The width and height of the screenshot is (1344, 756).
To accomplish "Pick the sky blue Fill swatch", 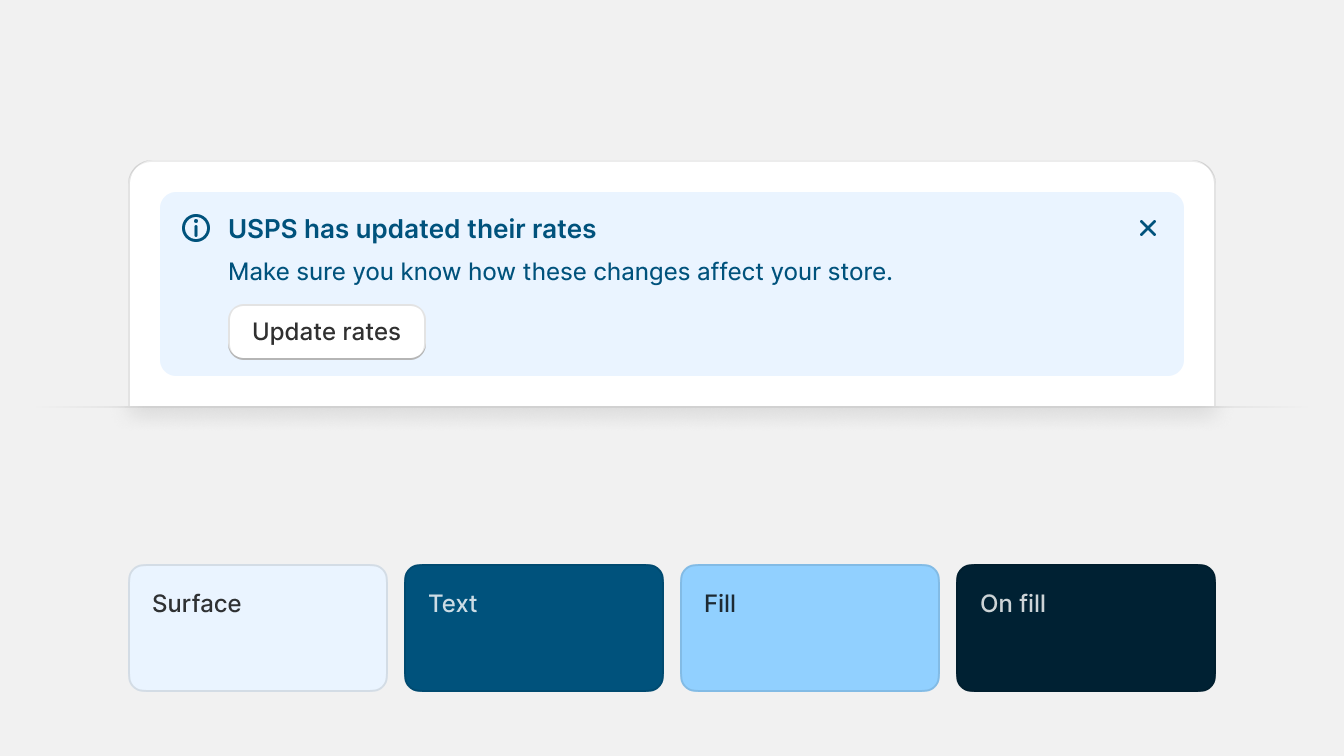I will coord(810,628).
